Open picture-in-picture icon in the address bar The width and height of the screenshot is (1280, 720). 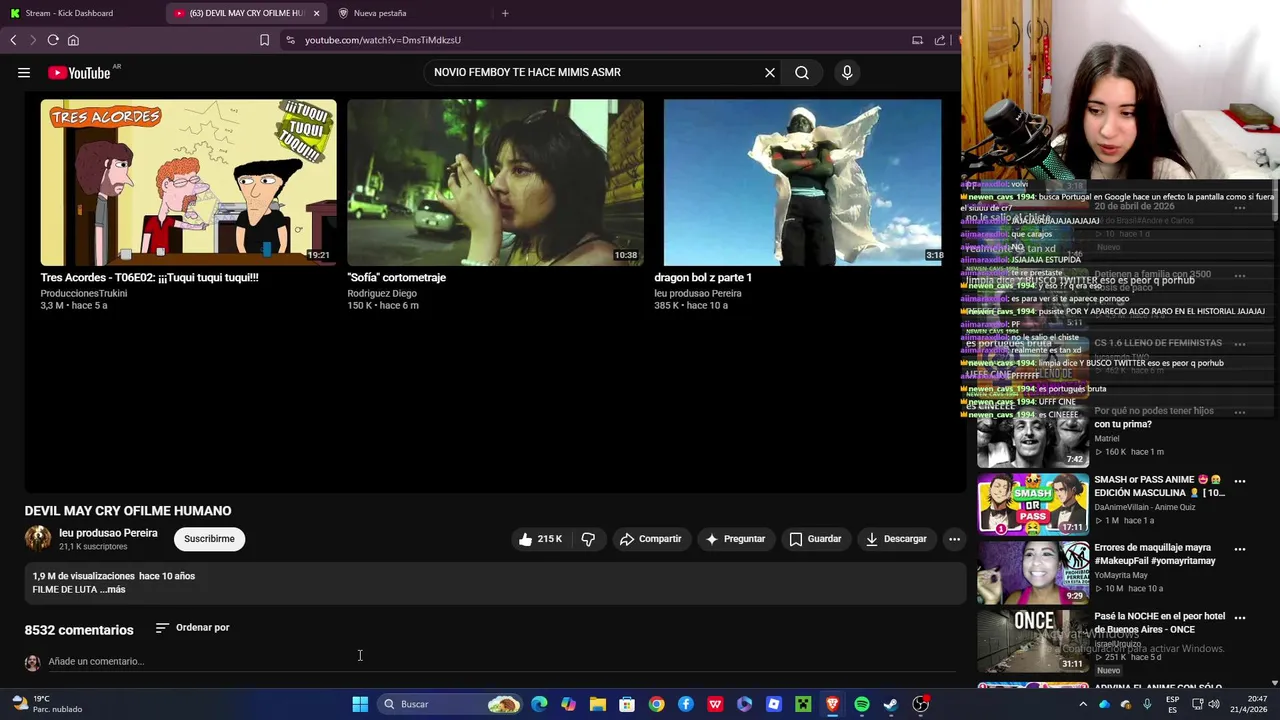coord(917,40)
